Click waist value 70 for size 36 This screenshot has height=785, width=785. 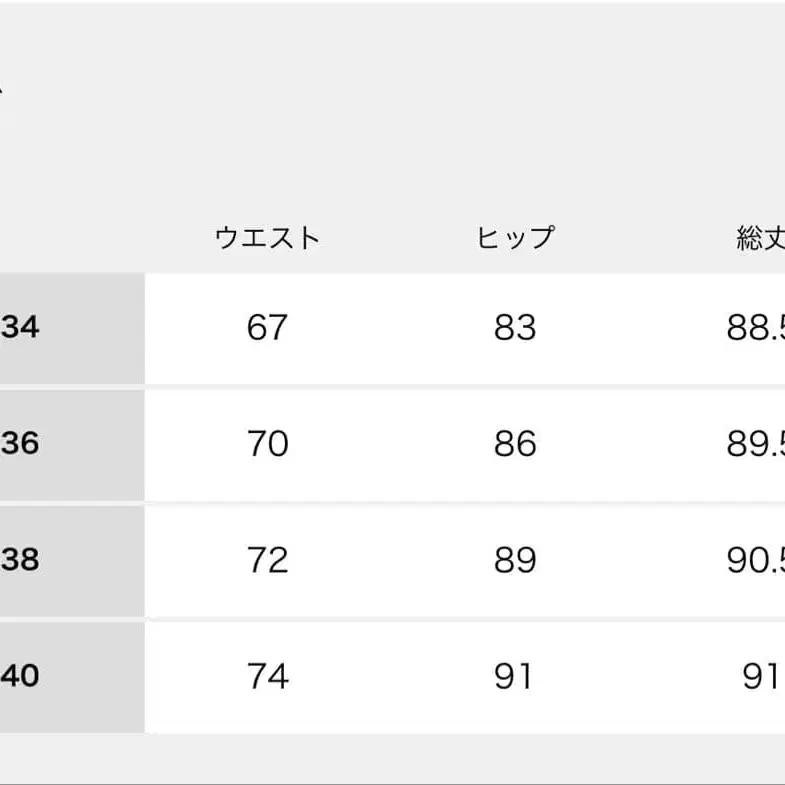coord(268,444)
